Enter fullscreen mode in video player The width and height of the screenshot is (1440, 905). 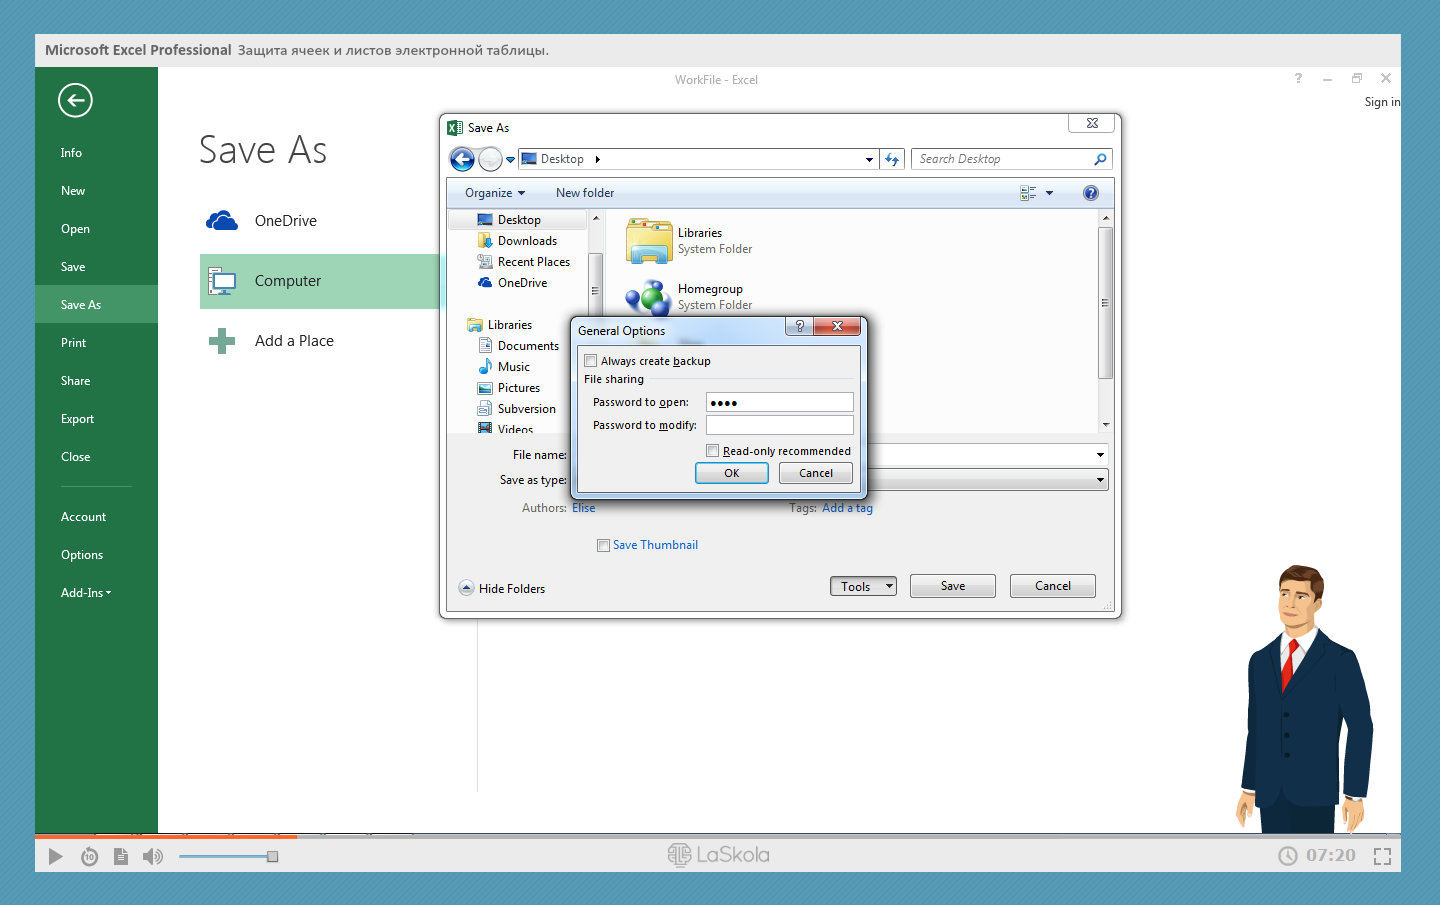click(x=1382, y=856)
